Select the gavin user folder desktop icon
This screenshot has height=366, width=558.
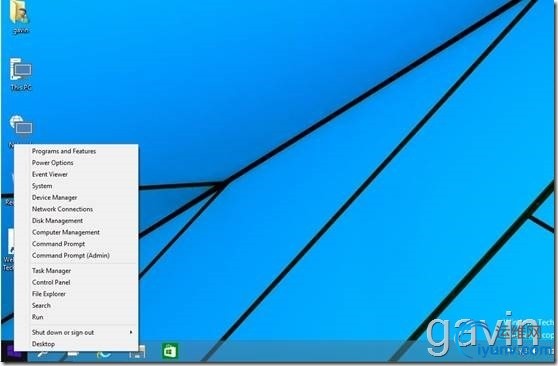coord(20,17)
